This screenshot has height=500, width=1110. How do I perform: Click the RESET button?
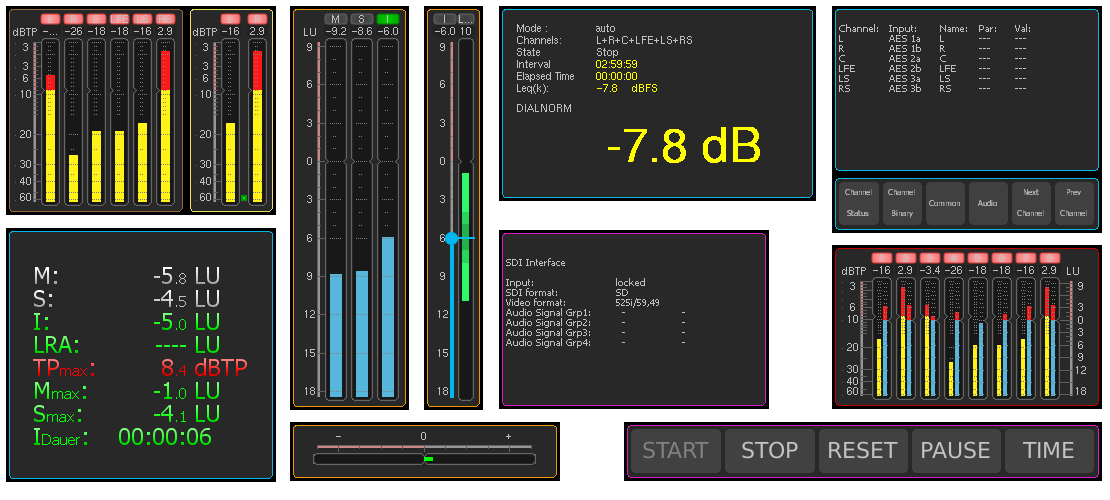863,450
